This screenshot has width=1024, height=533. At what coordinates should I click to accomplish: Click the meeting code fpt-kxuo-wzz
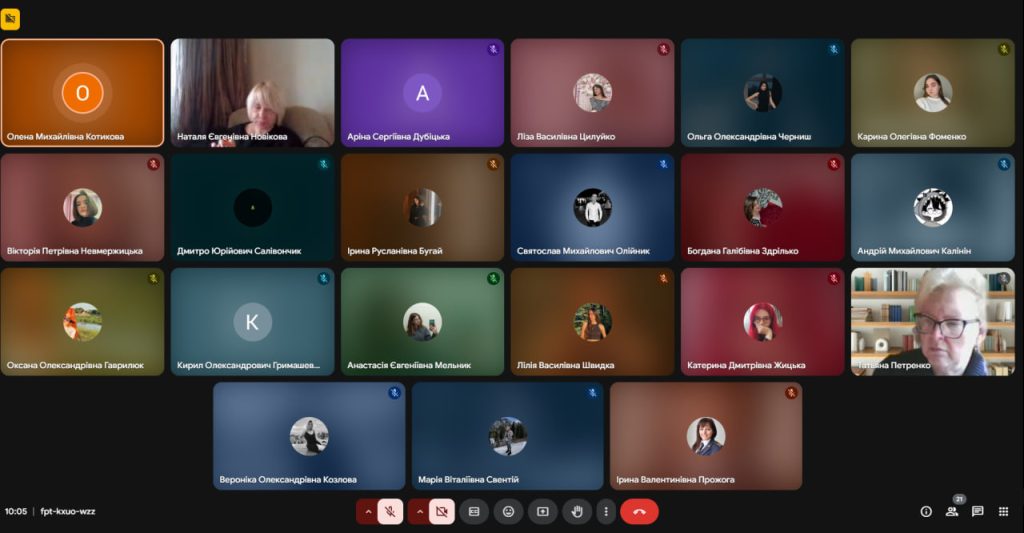click(68, 511)
